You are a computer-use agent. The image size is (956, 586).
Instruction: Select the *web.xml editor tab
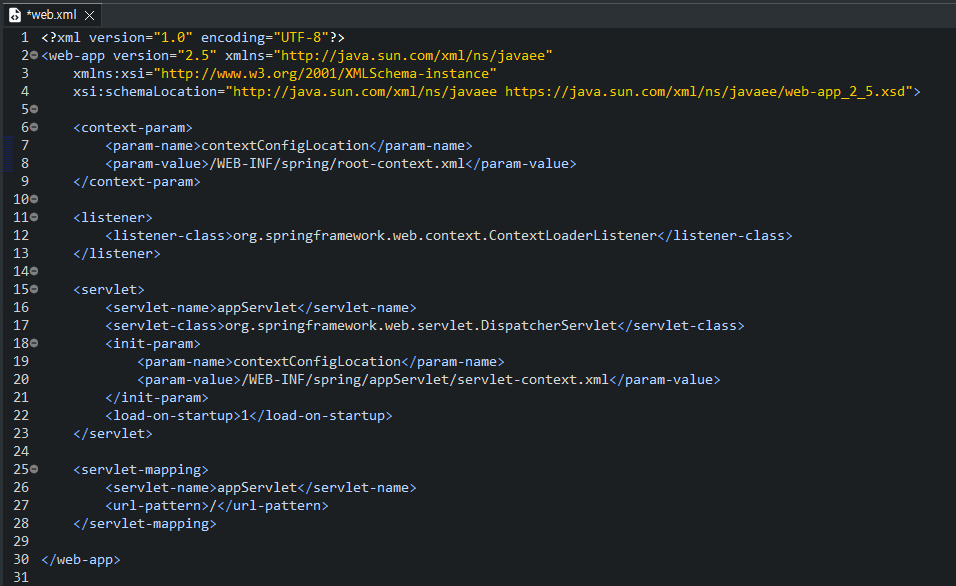point(51,15)
